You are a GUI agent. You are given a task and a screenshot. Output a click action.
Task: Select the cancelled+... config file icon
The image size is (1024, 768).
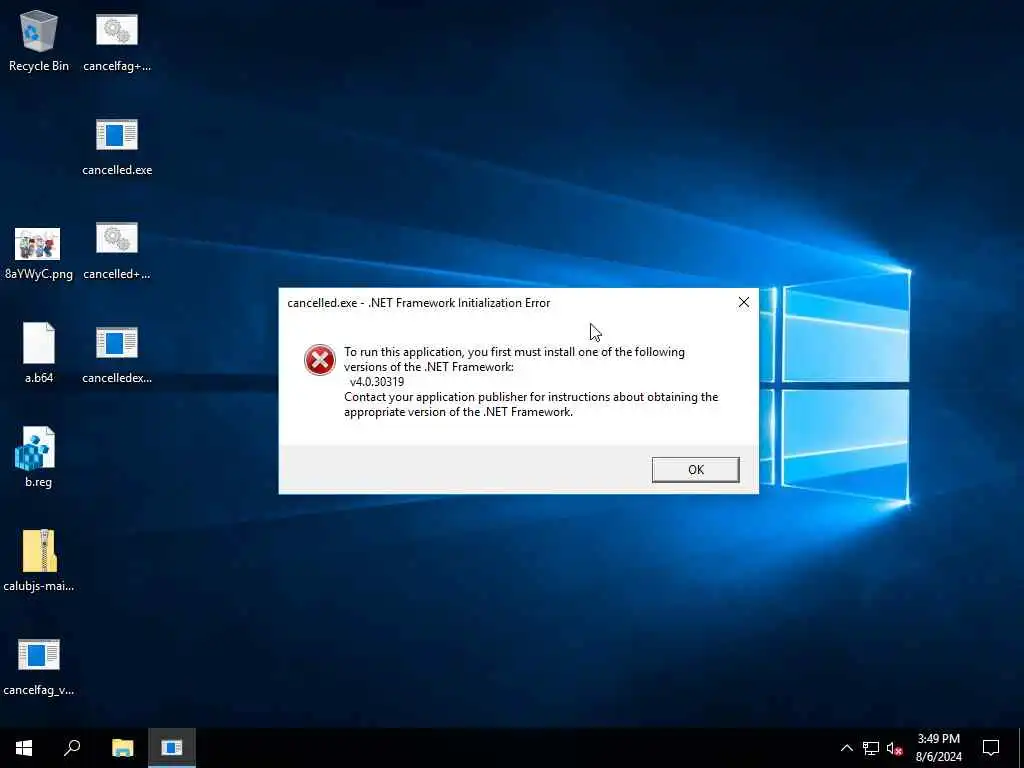click(x=117, y=251)
